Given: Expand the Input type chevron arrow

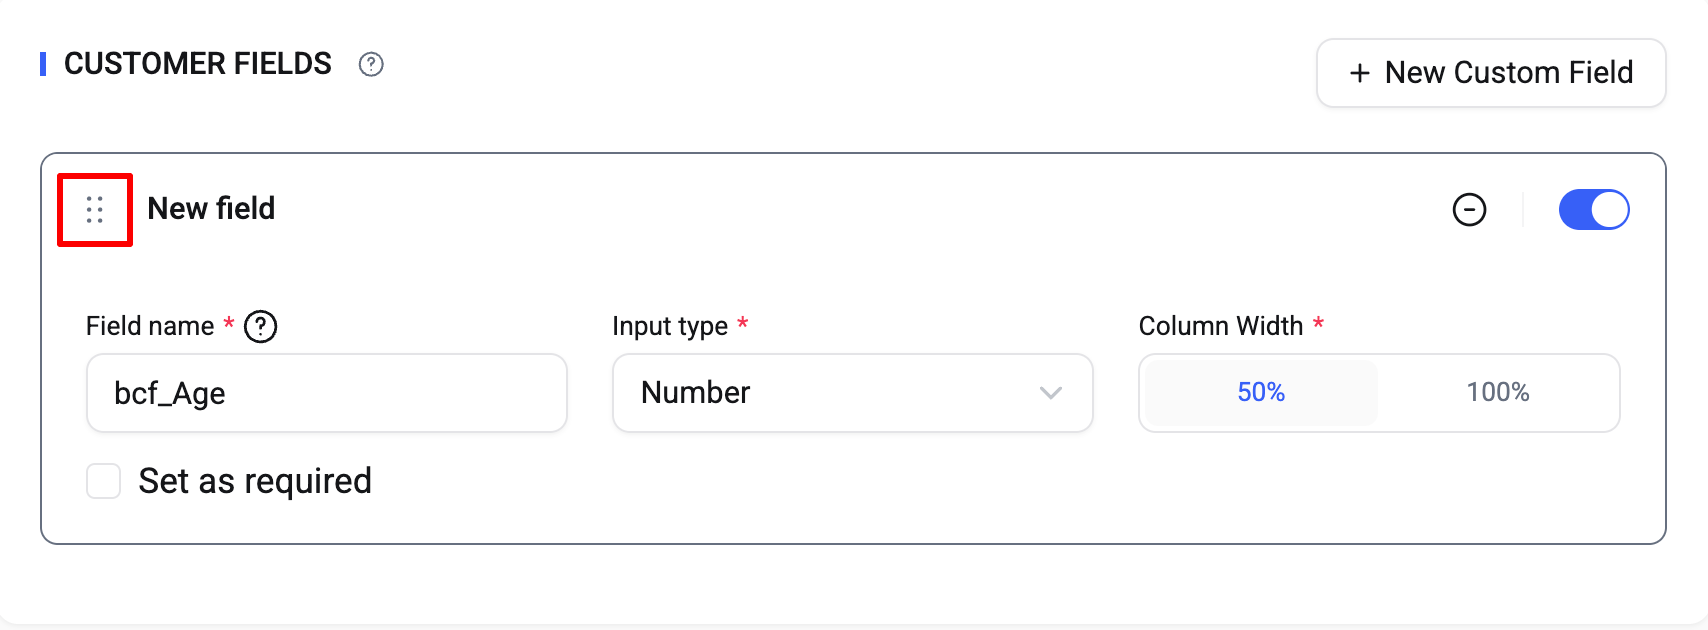Looking at the screenshot, I should tap(1050, 393).
